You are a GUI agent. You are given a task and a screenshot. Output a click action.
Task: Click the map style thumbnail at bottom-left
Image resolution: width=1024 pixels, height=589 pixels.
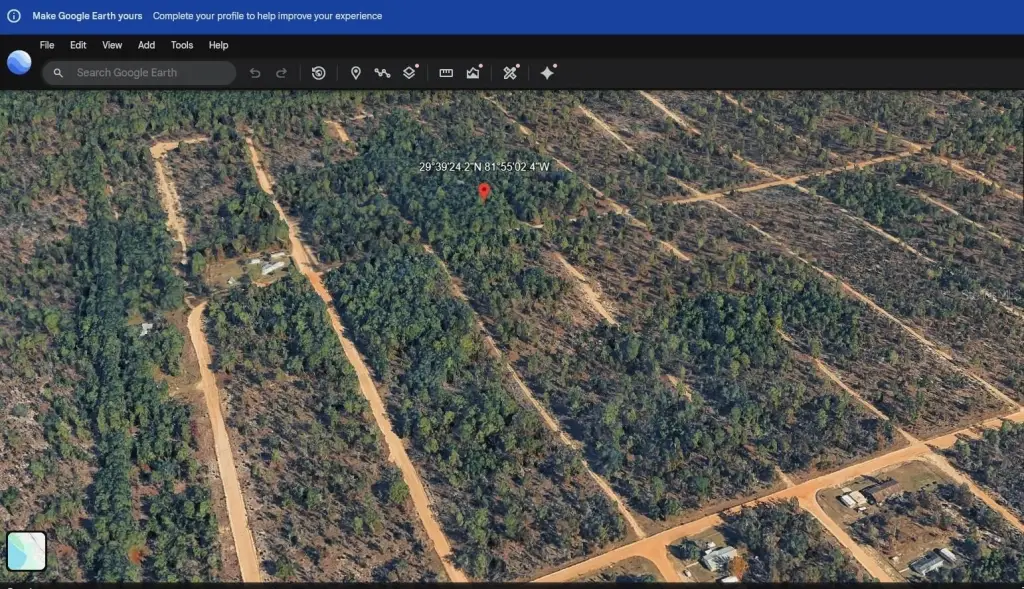tap(27, 550)
